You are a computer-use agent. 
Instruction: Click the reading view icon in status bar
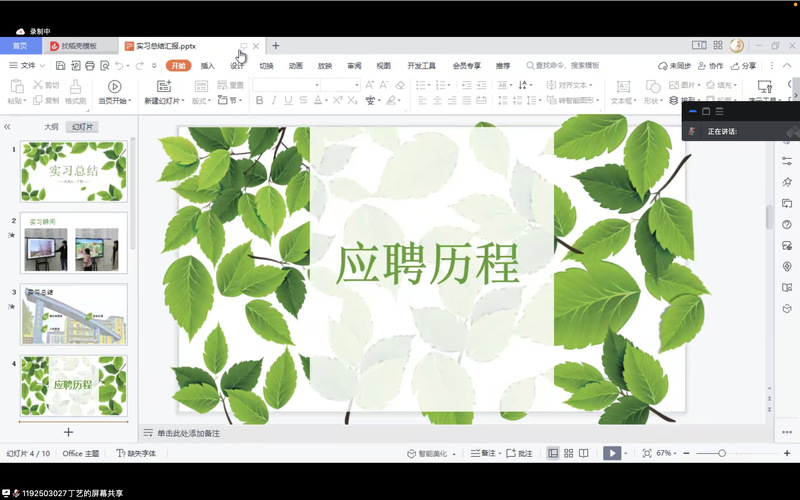[x=583, y=453]
